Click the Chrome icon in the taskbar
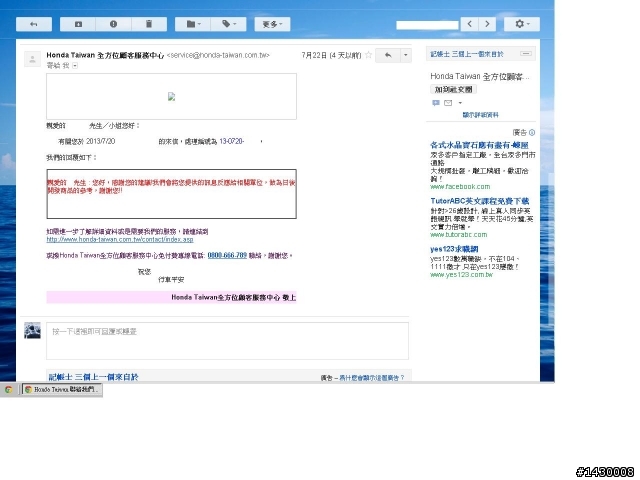 (8, 390)
